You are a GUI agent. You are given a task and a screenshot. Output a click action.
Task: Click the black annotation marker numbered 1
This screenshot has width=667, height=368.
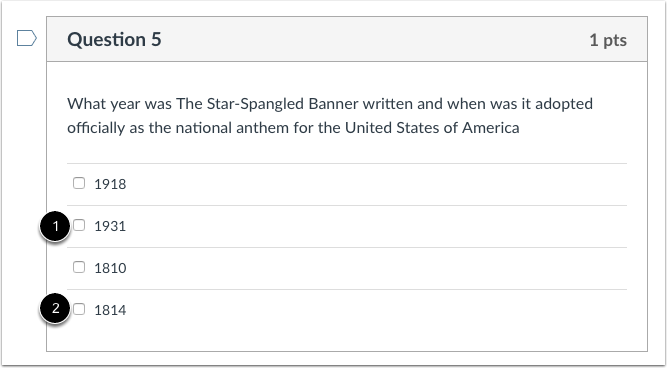tap(55, 226)
